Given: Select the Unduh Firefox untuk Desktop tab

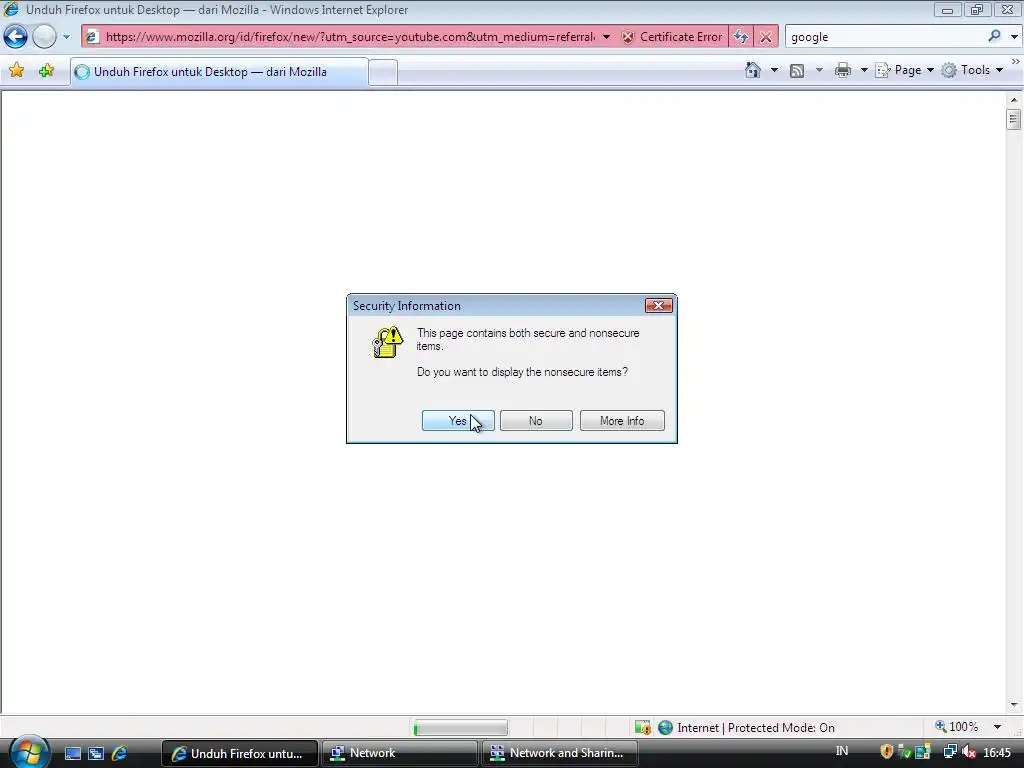Looking at the screenshot, I should (219, 72).
